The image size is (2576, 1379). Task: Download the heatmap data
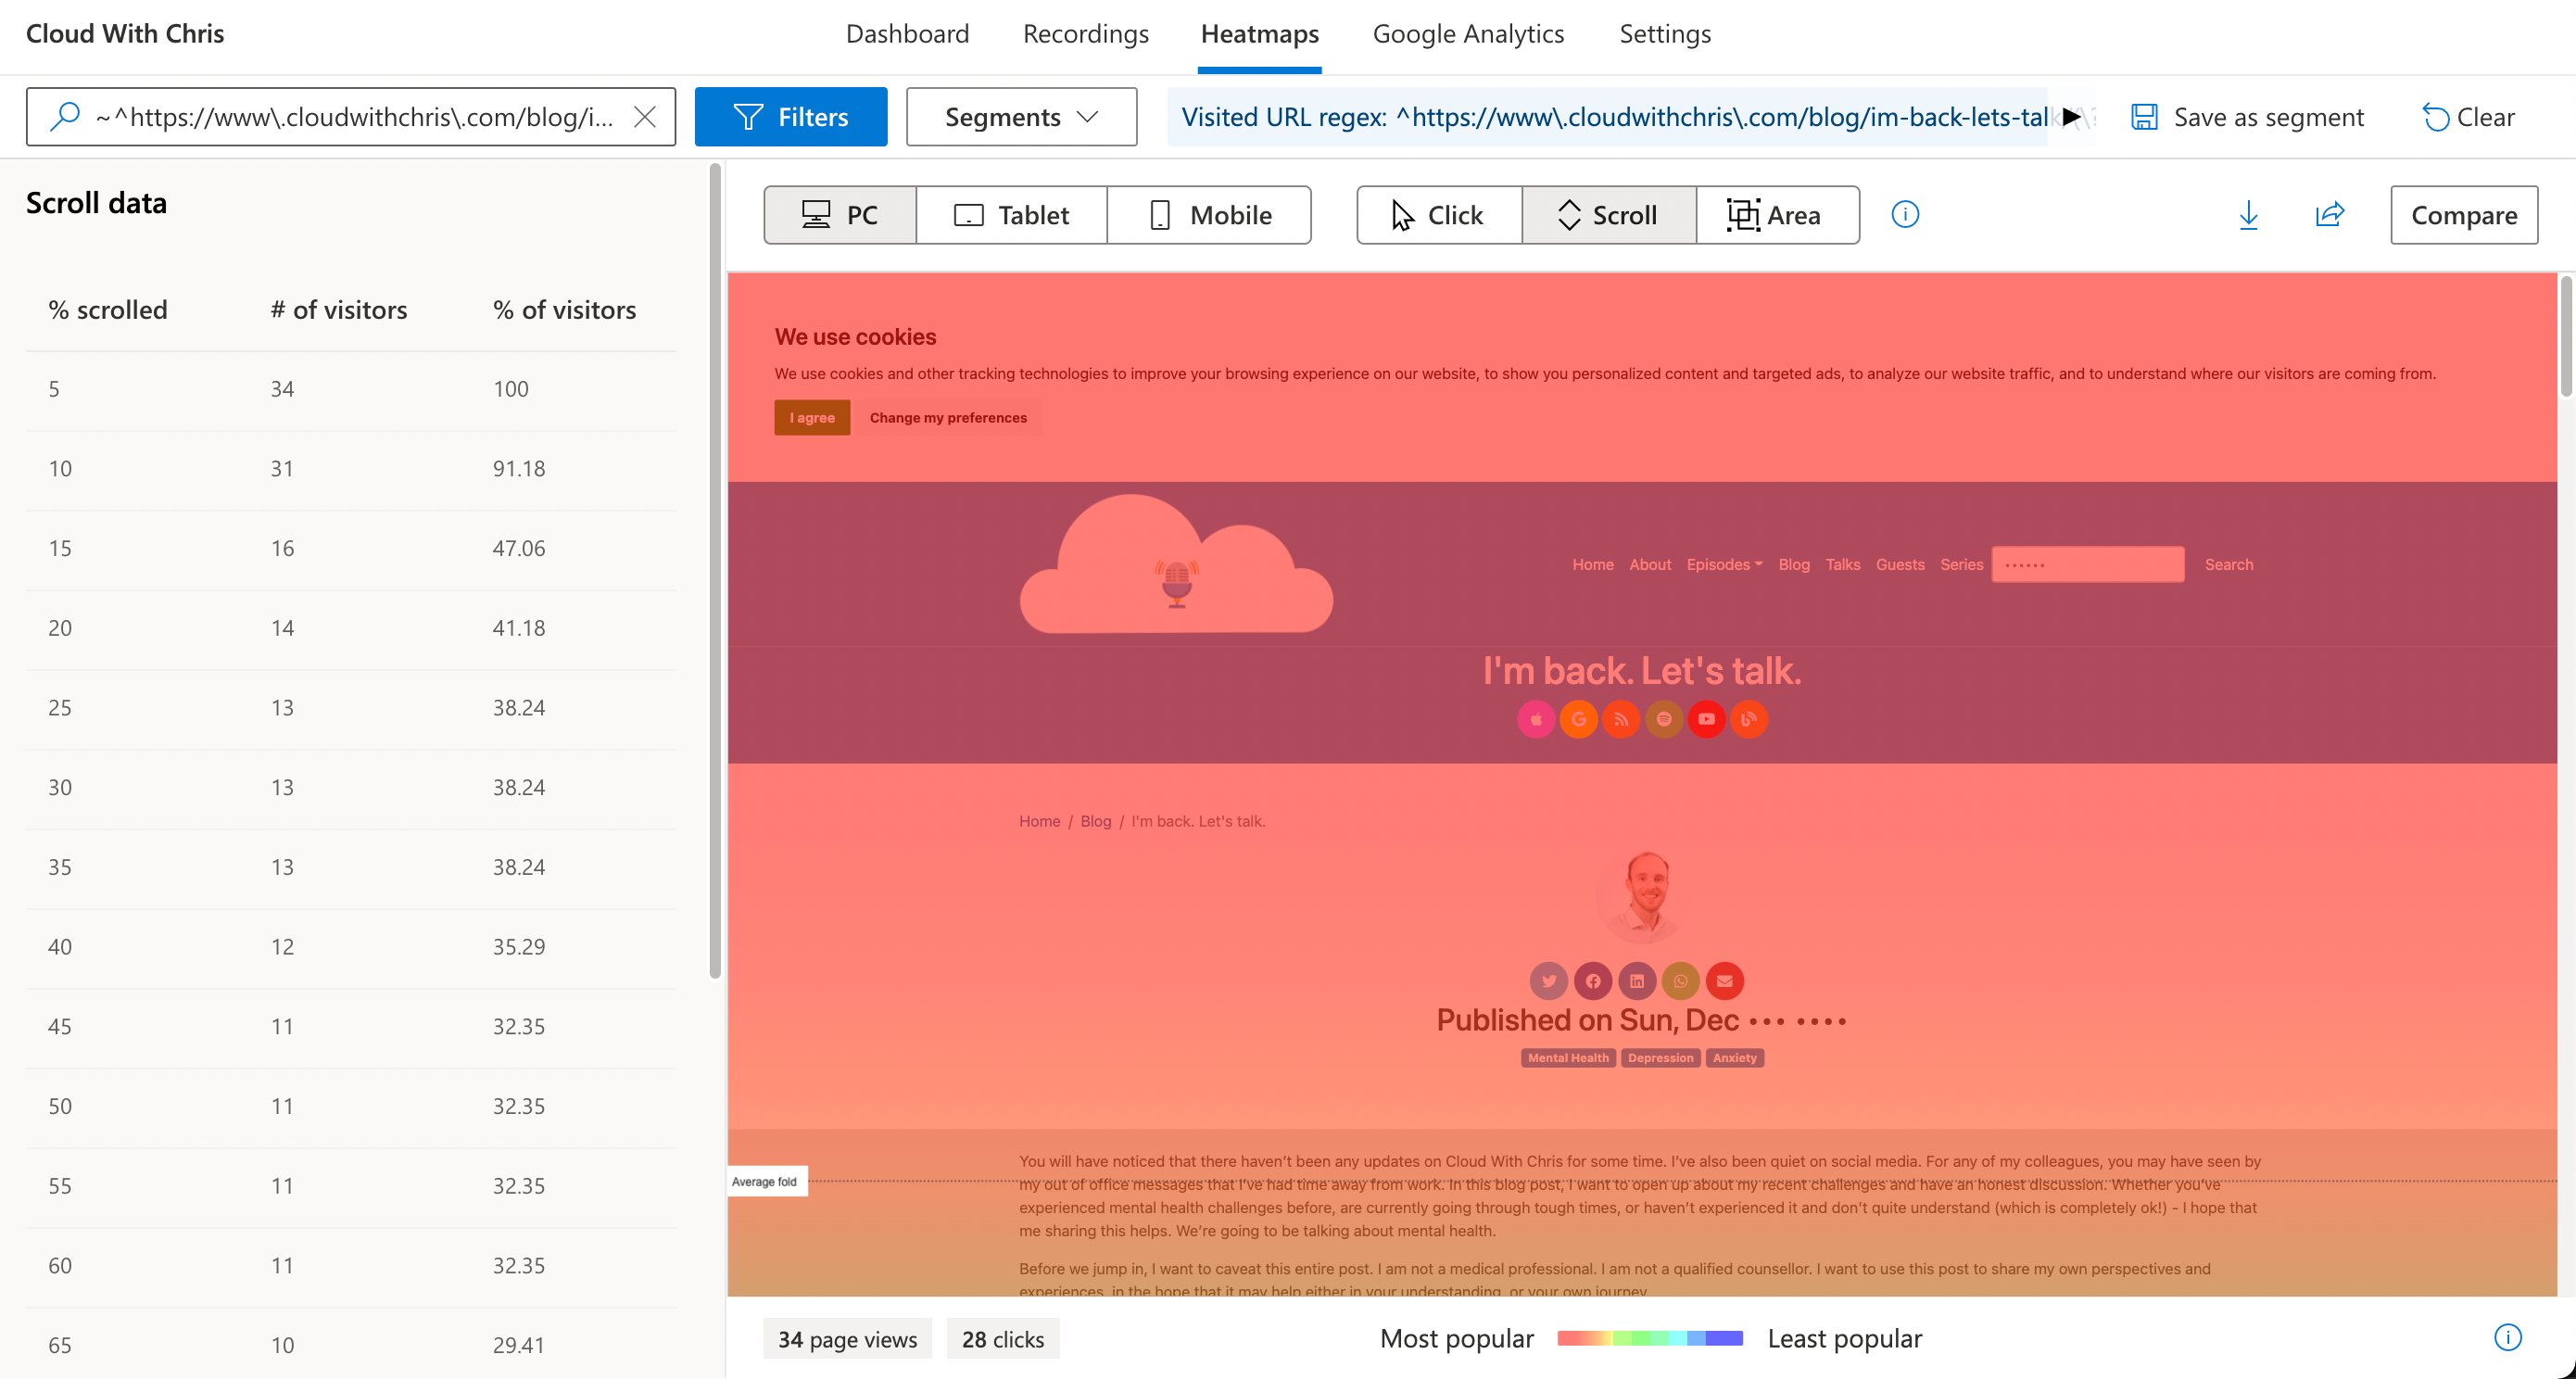pyautogui.click(x=2249, y=215)
